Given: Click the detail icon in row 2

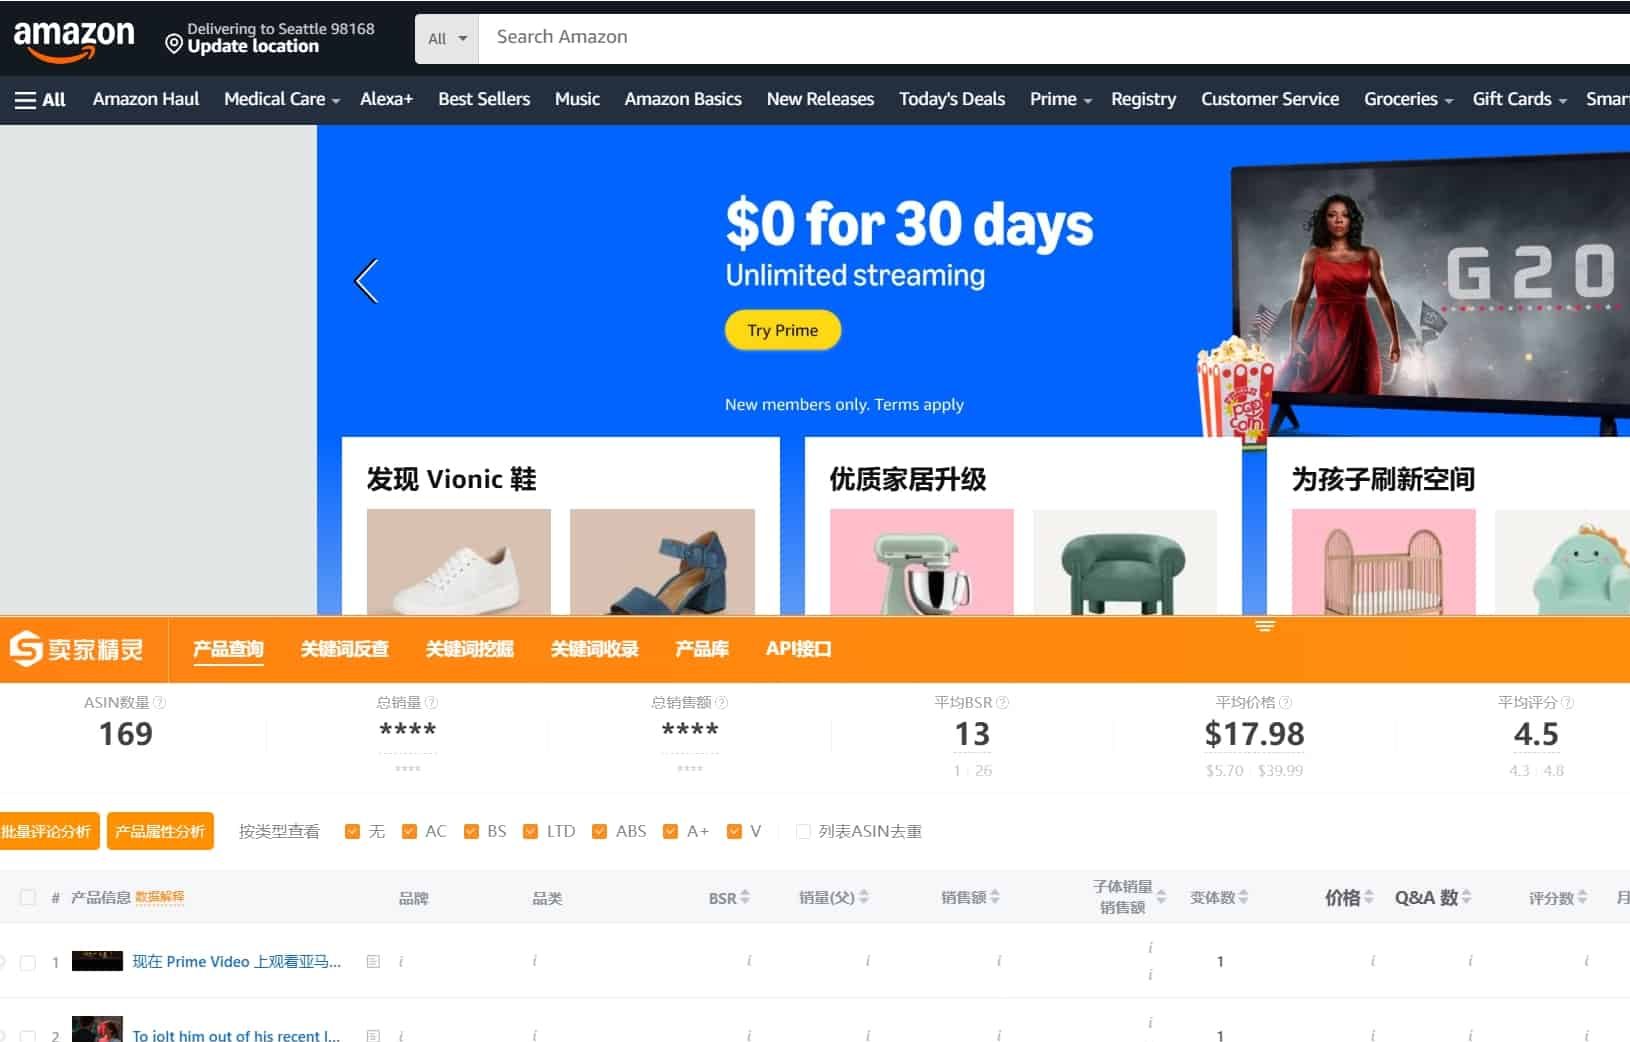Looking at the screenshot, I should (373, 1035).
